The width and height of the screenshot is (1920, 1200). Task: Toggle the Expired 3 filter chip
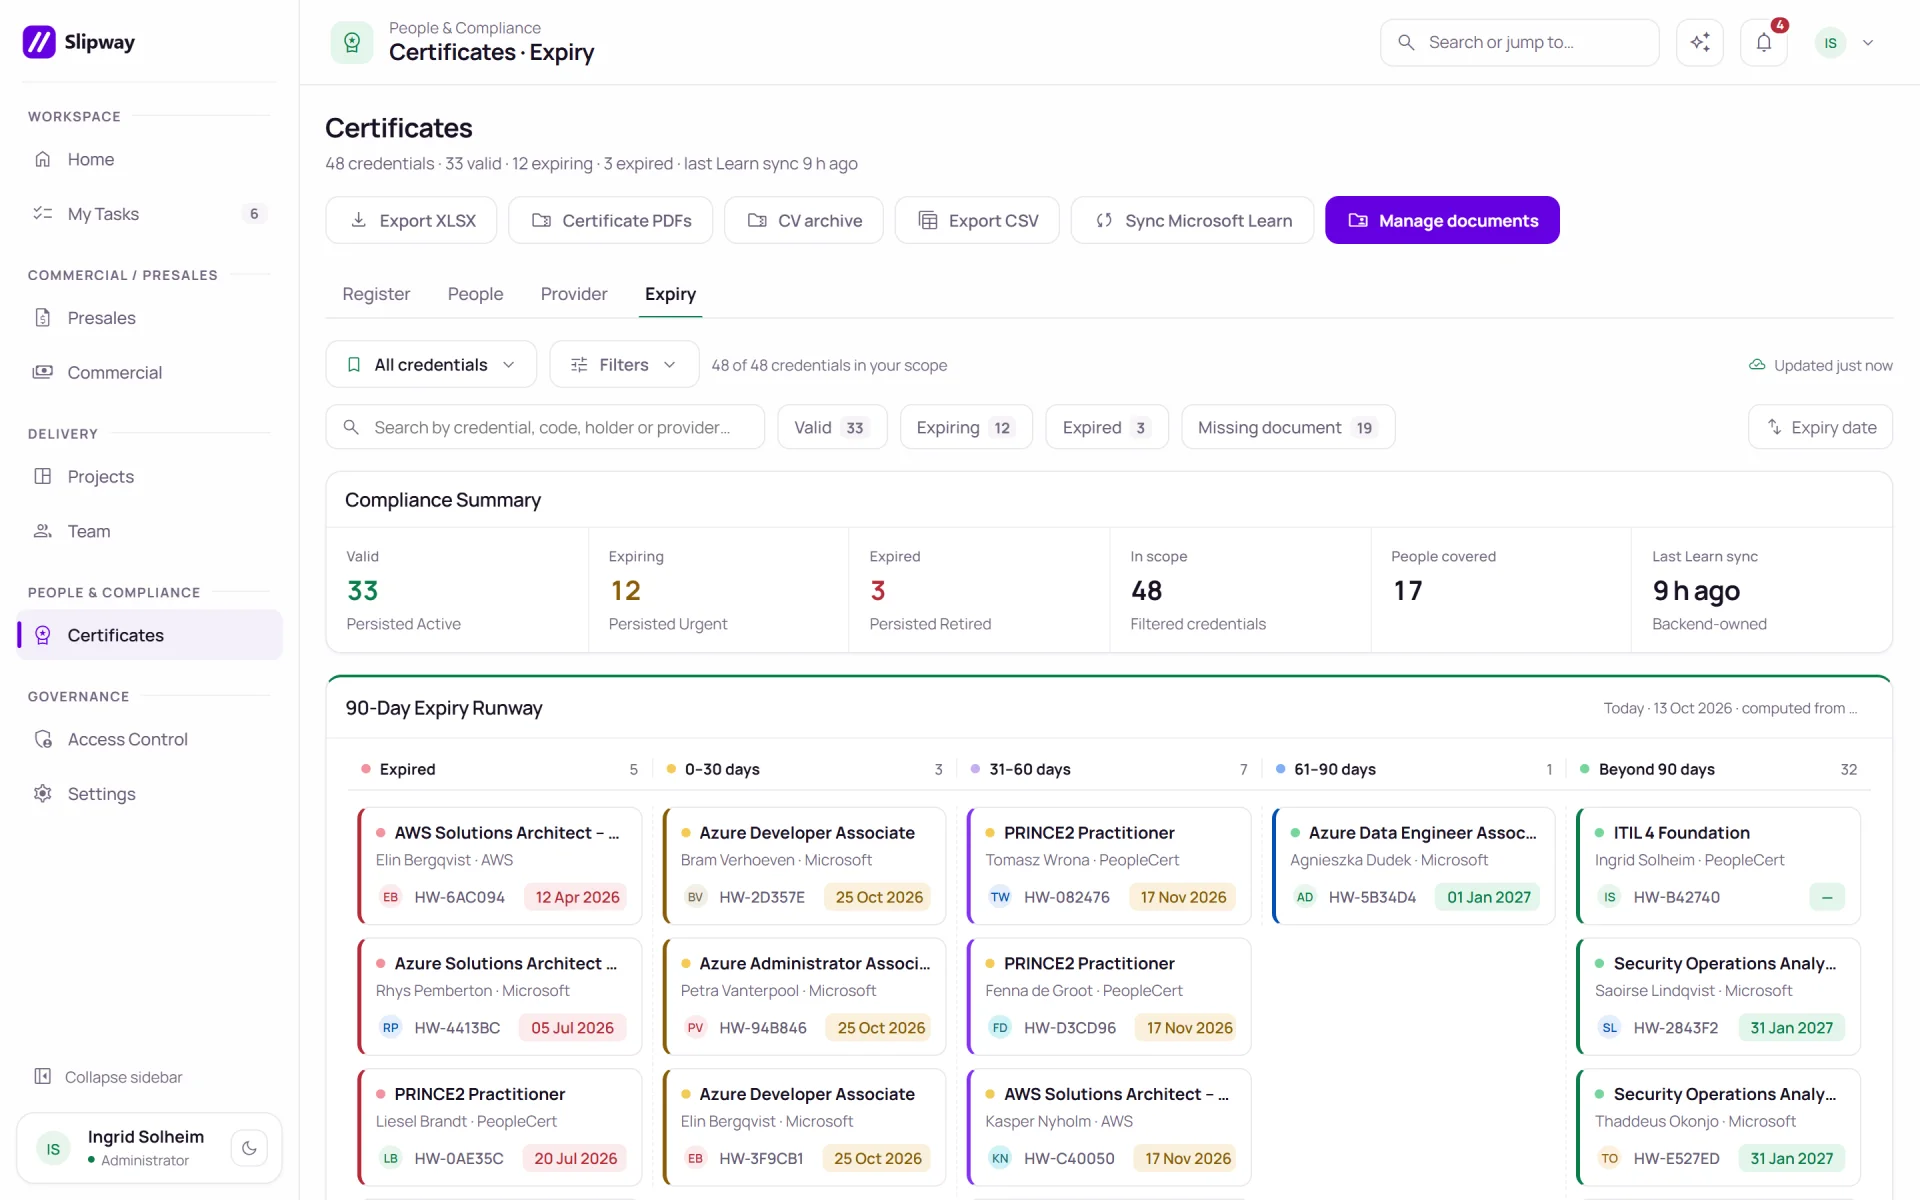tap(1107, 427)
